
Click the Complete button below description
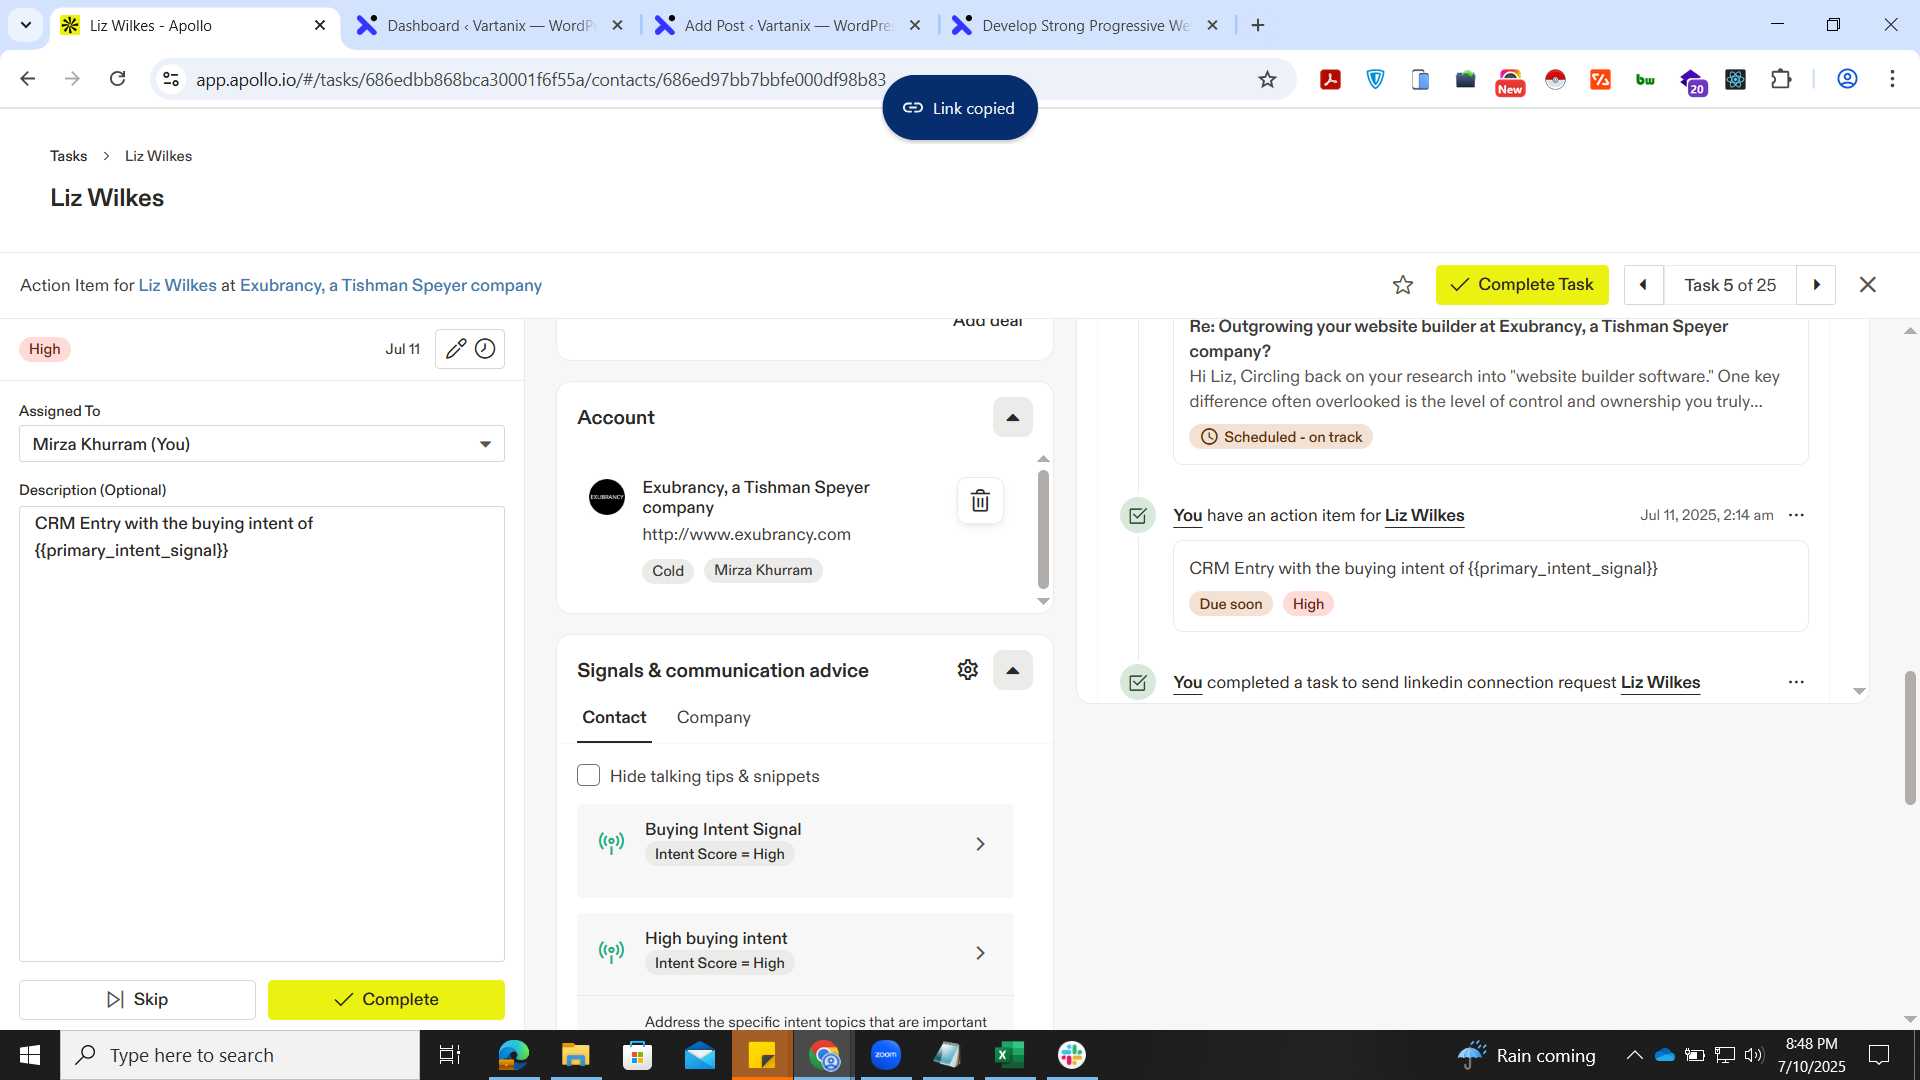(386, 1000)
